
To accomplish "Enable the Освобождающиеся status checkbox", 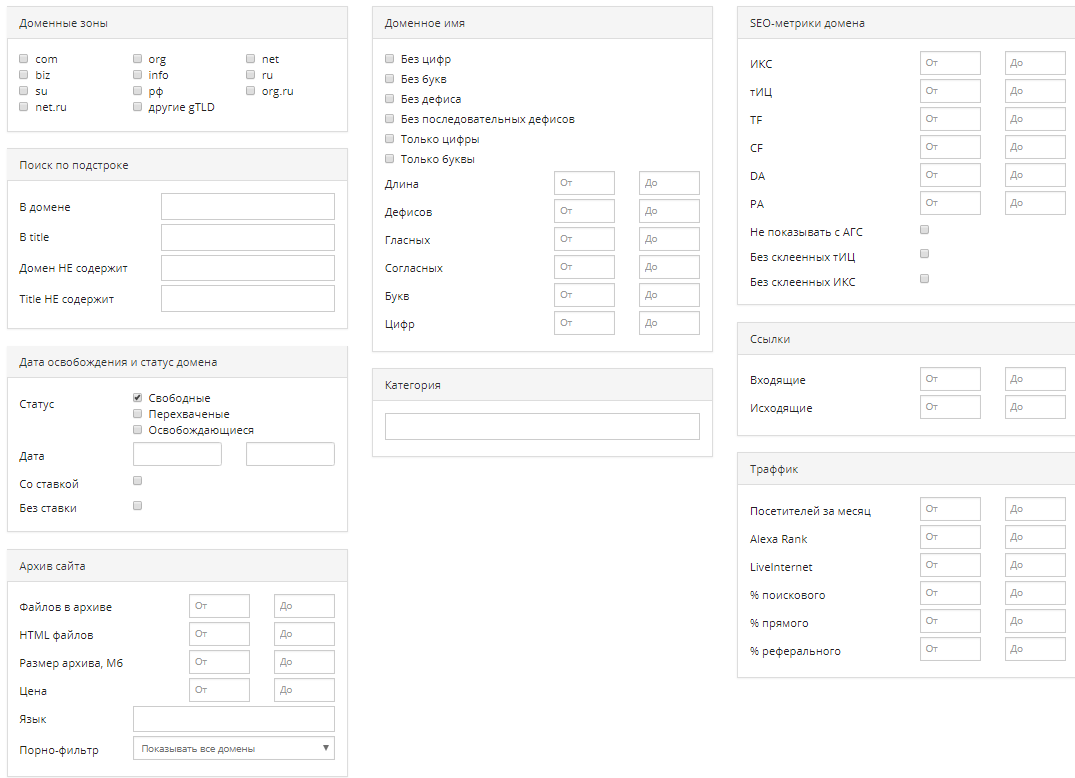I will coord(137,430).
